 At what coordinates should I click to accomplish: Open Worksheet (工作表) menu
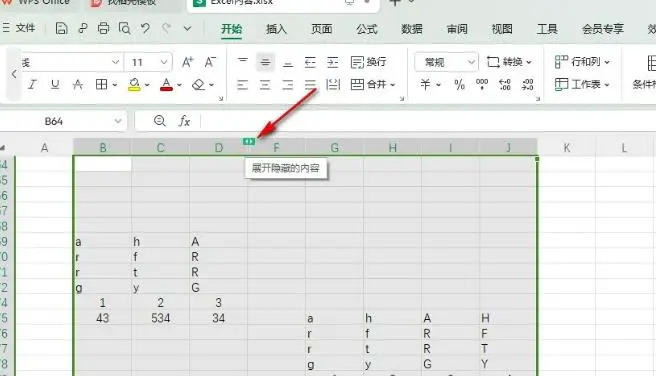pos(582,84)
